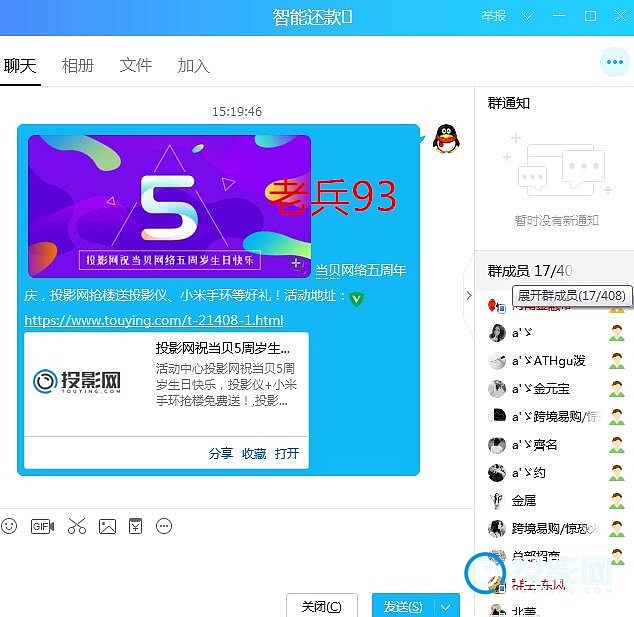Switch to the 聊天 tab
The width and height of the screenshot is (634, 617).
(20, 66)
